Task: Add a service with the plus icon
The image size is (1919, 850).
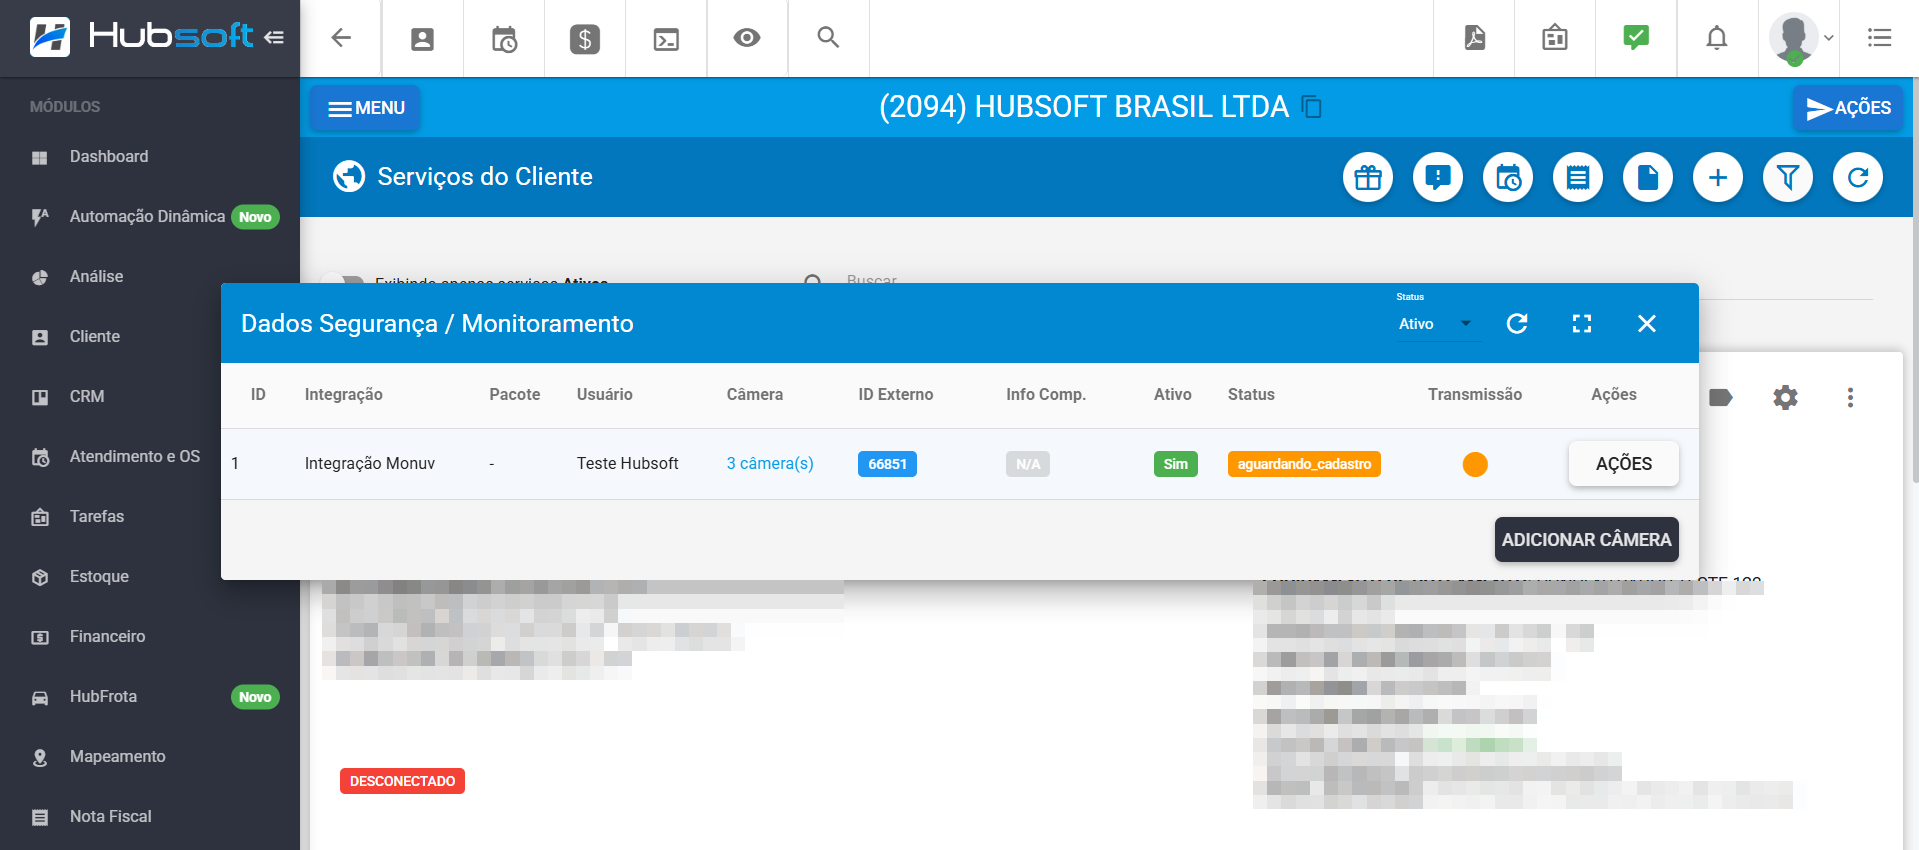Action: 1718,178
